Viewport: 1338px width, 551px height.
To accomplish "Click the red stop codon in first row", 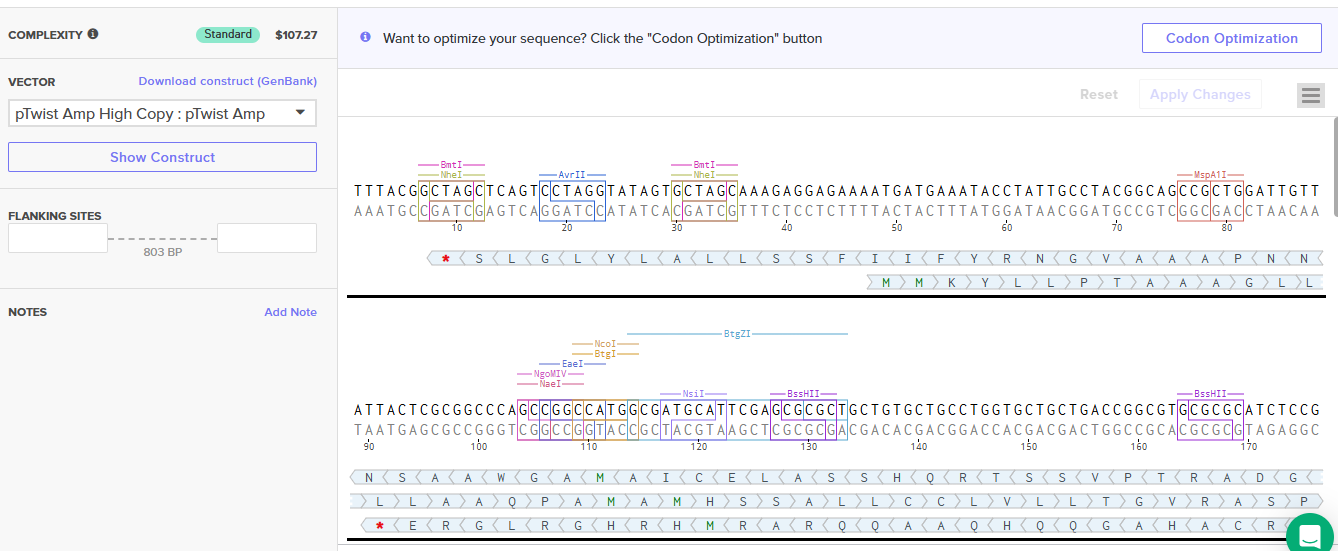I will point(446,259).
